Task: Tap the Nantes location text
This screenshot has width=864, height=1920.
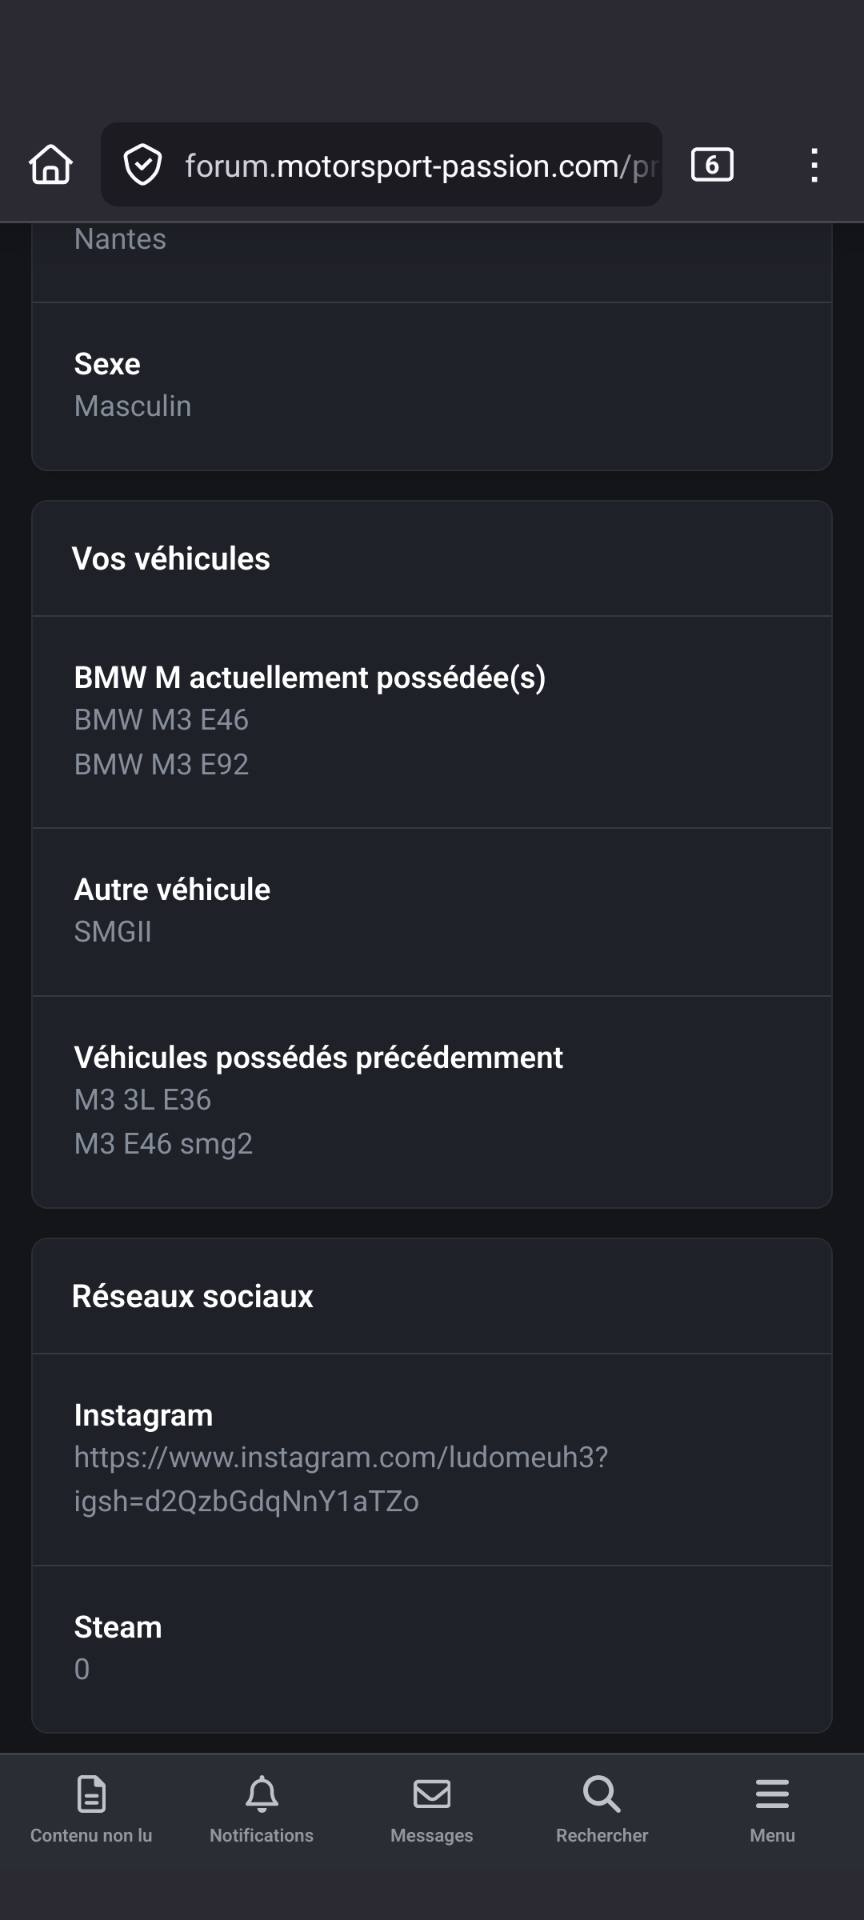Action: point(120,239)
